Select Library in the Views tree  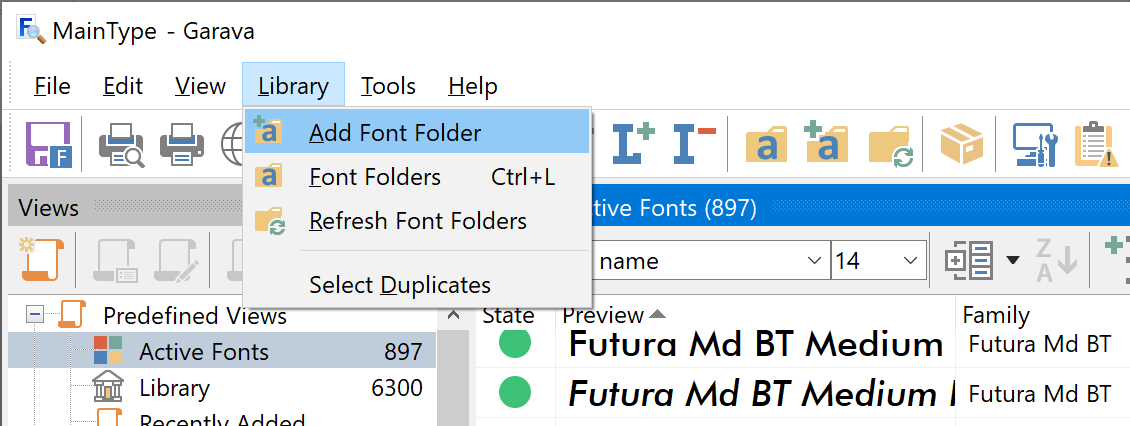click(x=174, y=389)
